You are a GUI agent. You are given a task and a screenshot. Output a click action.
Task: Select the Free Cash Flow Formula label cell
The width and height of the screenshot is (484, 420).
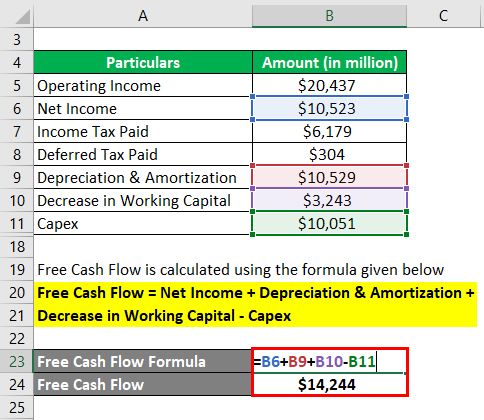pyautogui.click(x=143, y=362)
